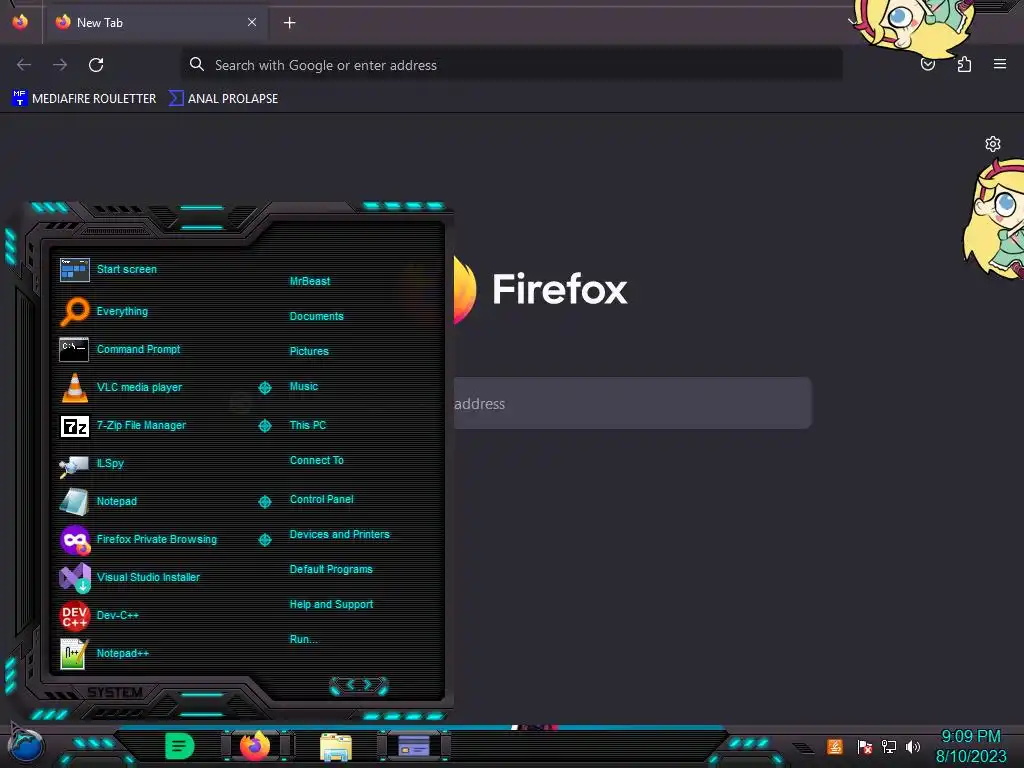Click the Java update tray icon
This screenshot has height=768, width=1024.
[x=835, y=746]
